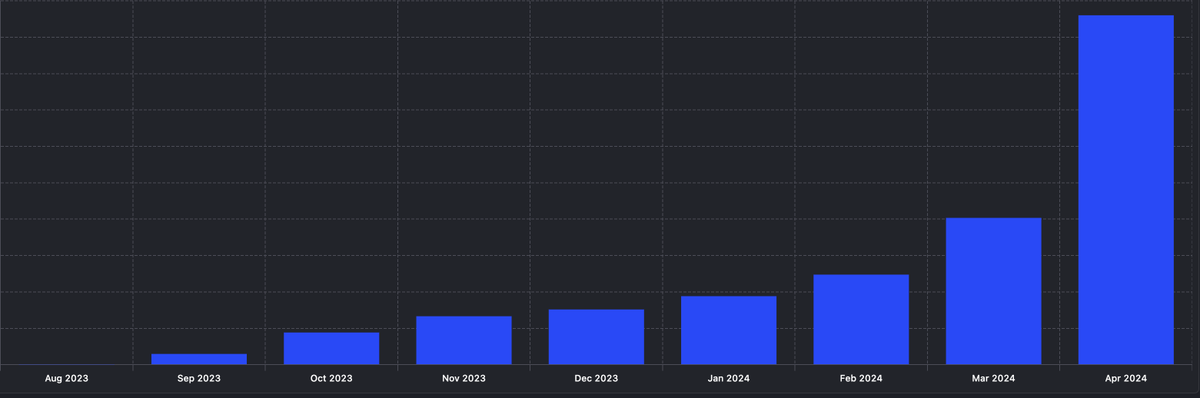
Task: Click the Mar 2024 axis label
Action: pyautogui.click(x=993, y=379)
